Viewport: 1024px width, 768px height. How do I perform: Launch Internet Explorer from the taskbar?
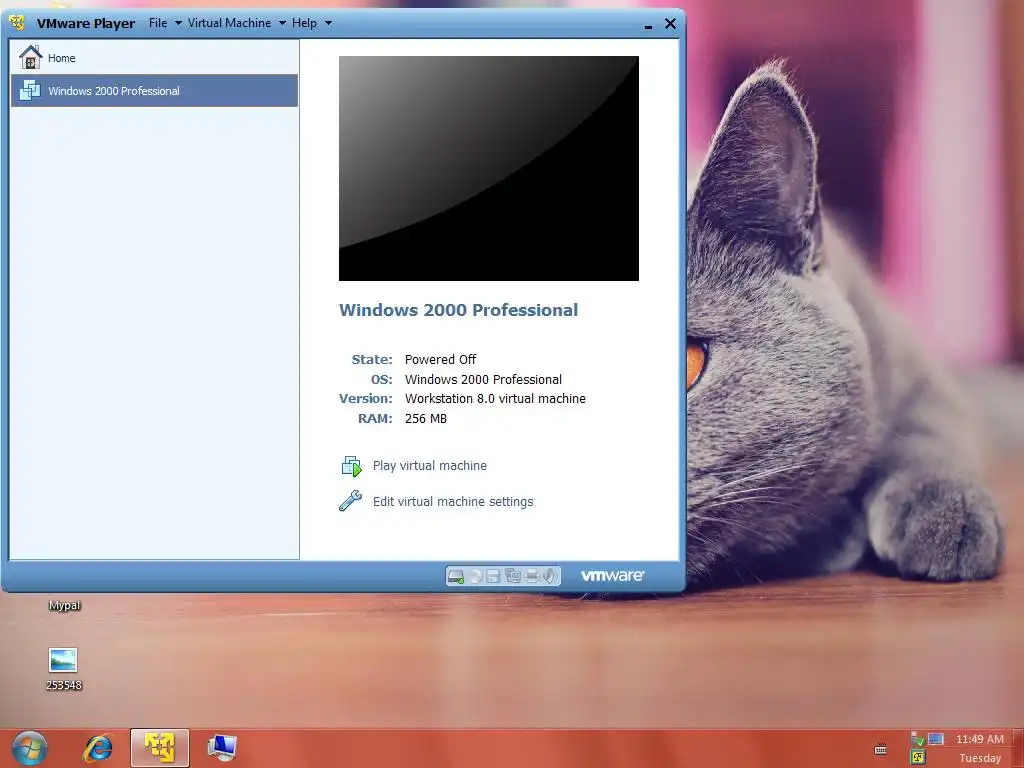(98, 748)
